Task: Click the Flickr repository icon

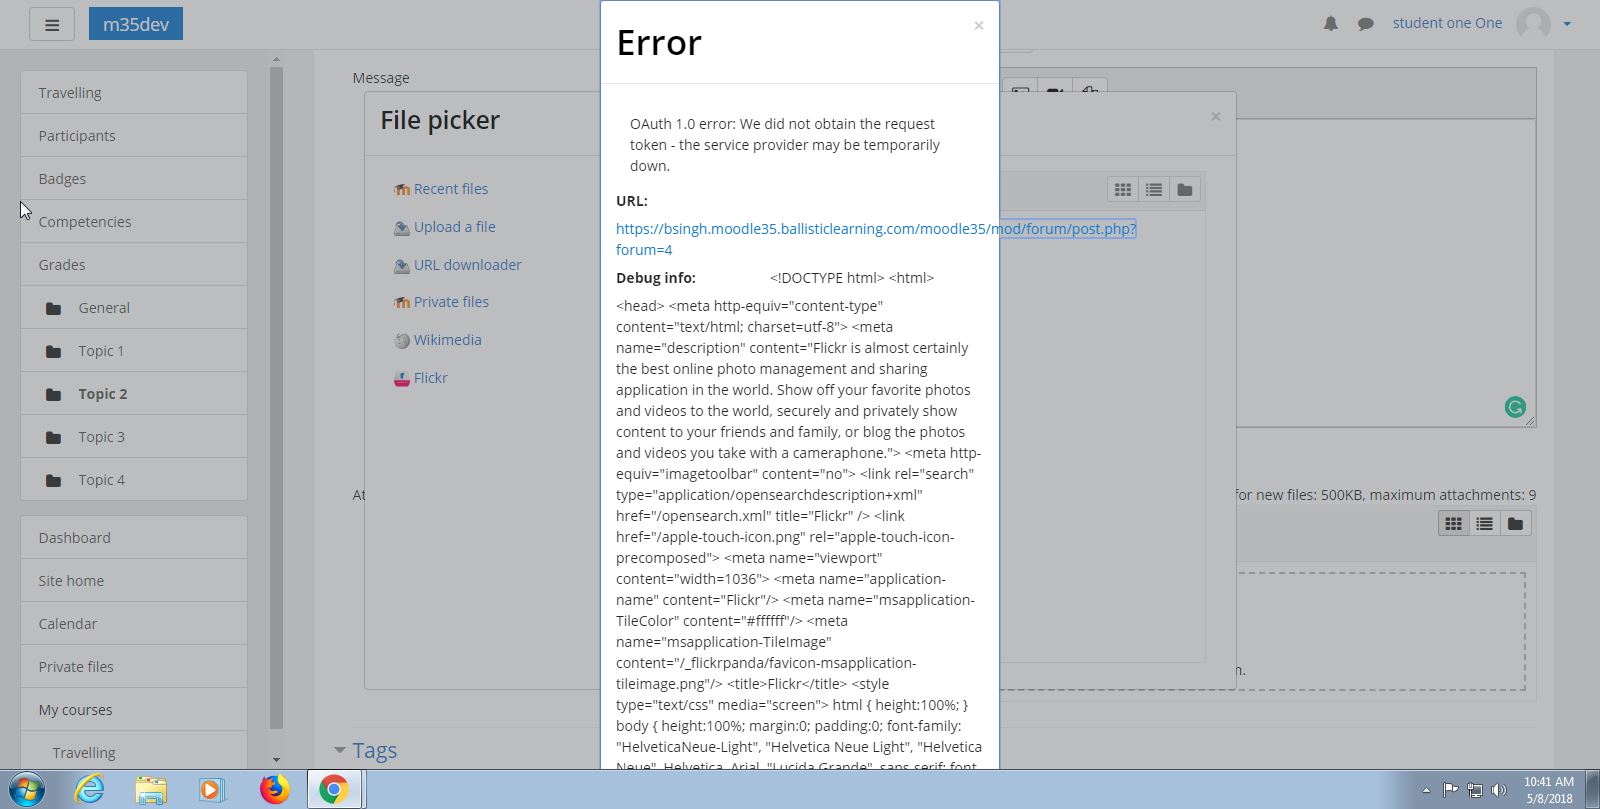Action: click(402, 379)
